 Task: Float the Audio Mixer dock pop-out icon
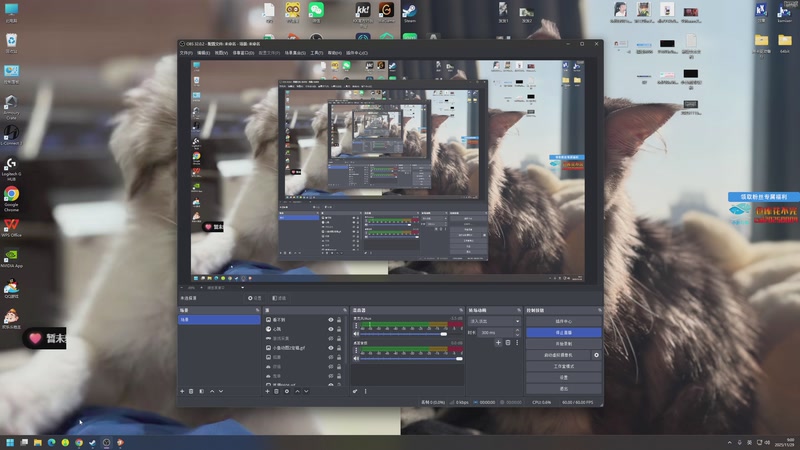[461, 310]
